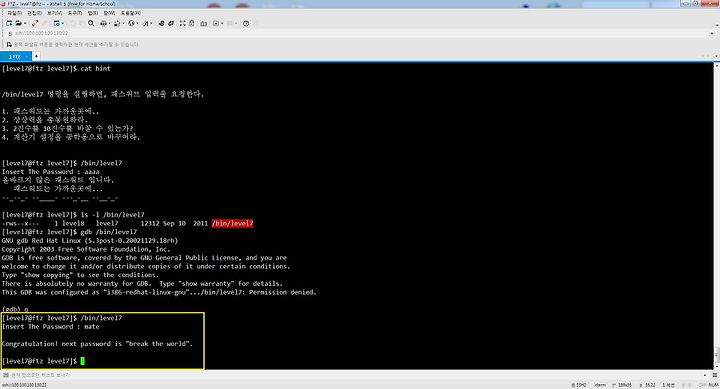The height and width of the screenshot is (389, 720).
Task: Click the ssh://100.100.100.130:22 status text
Action: coord(24,385)
